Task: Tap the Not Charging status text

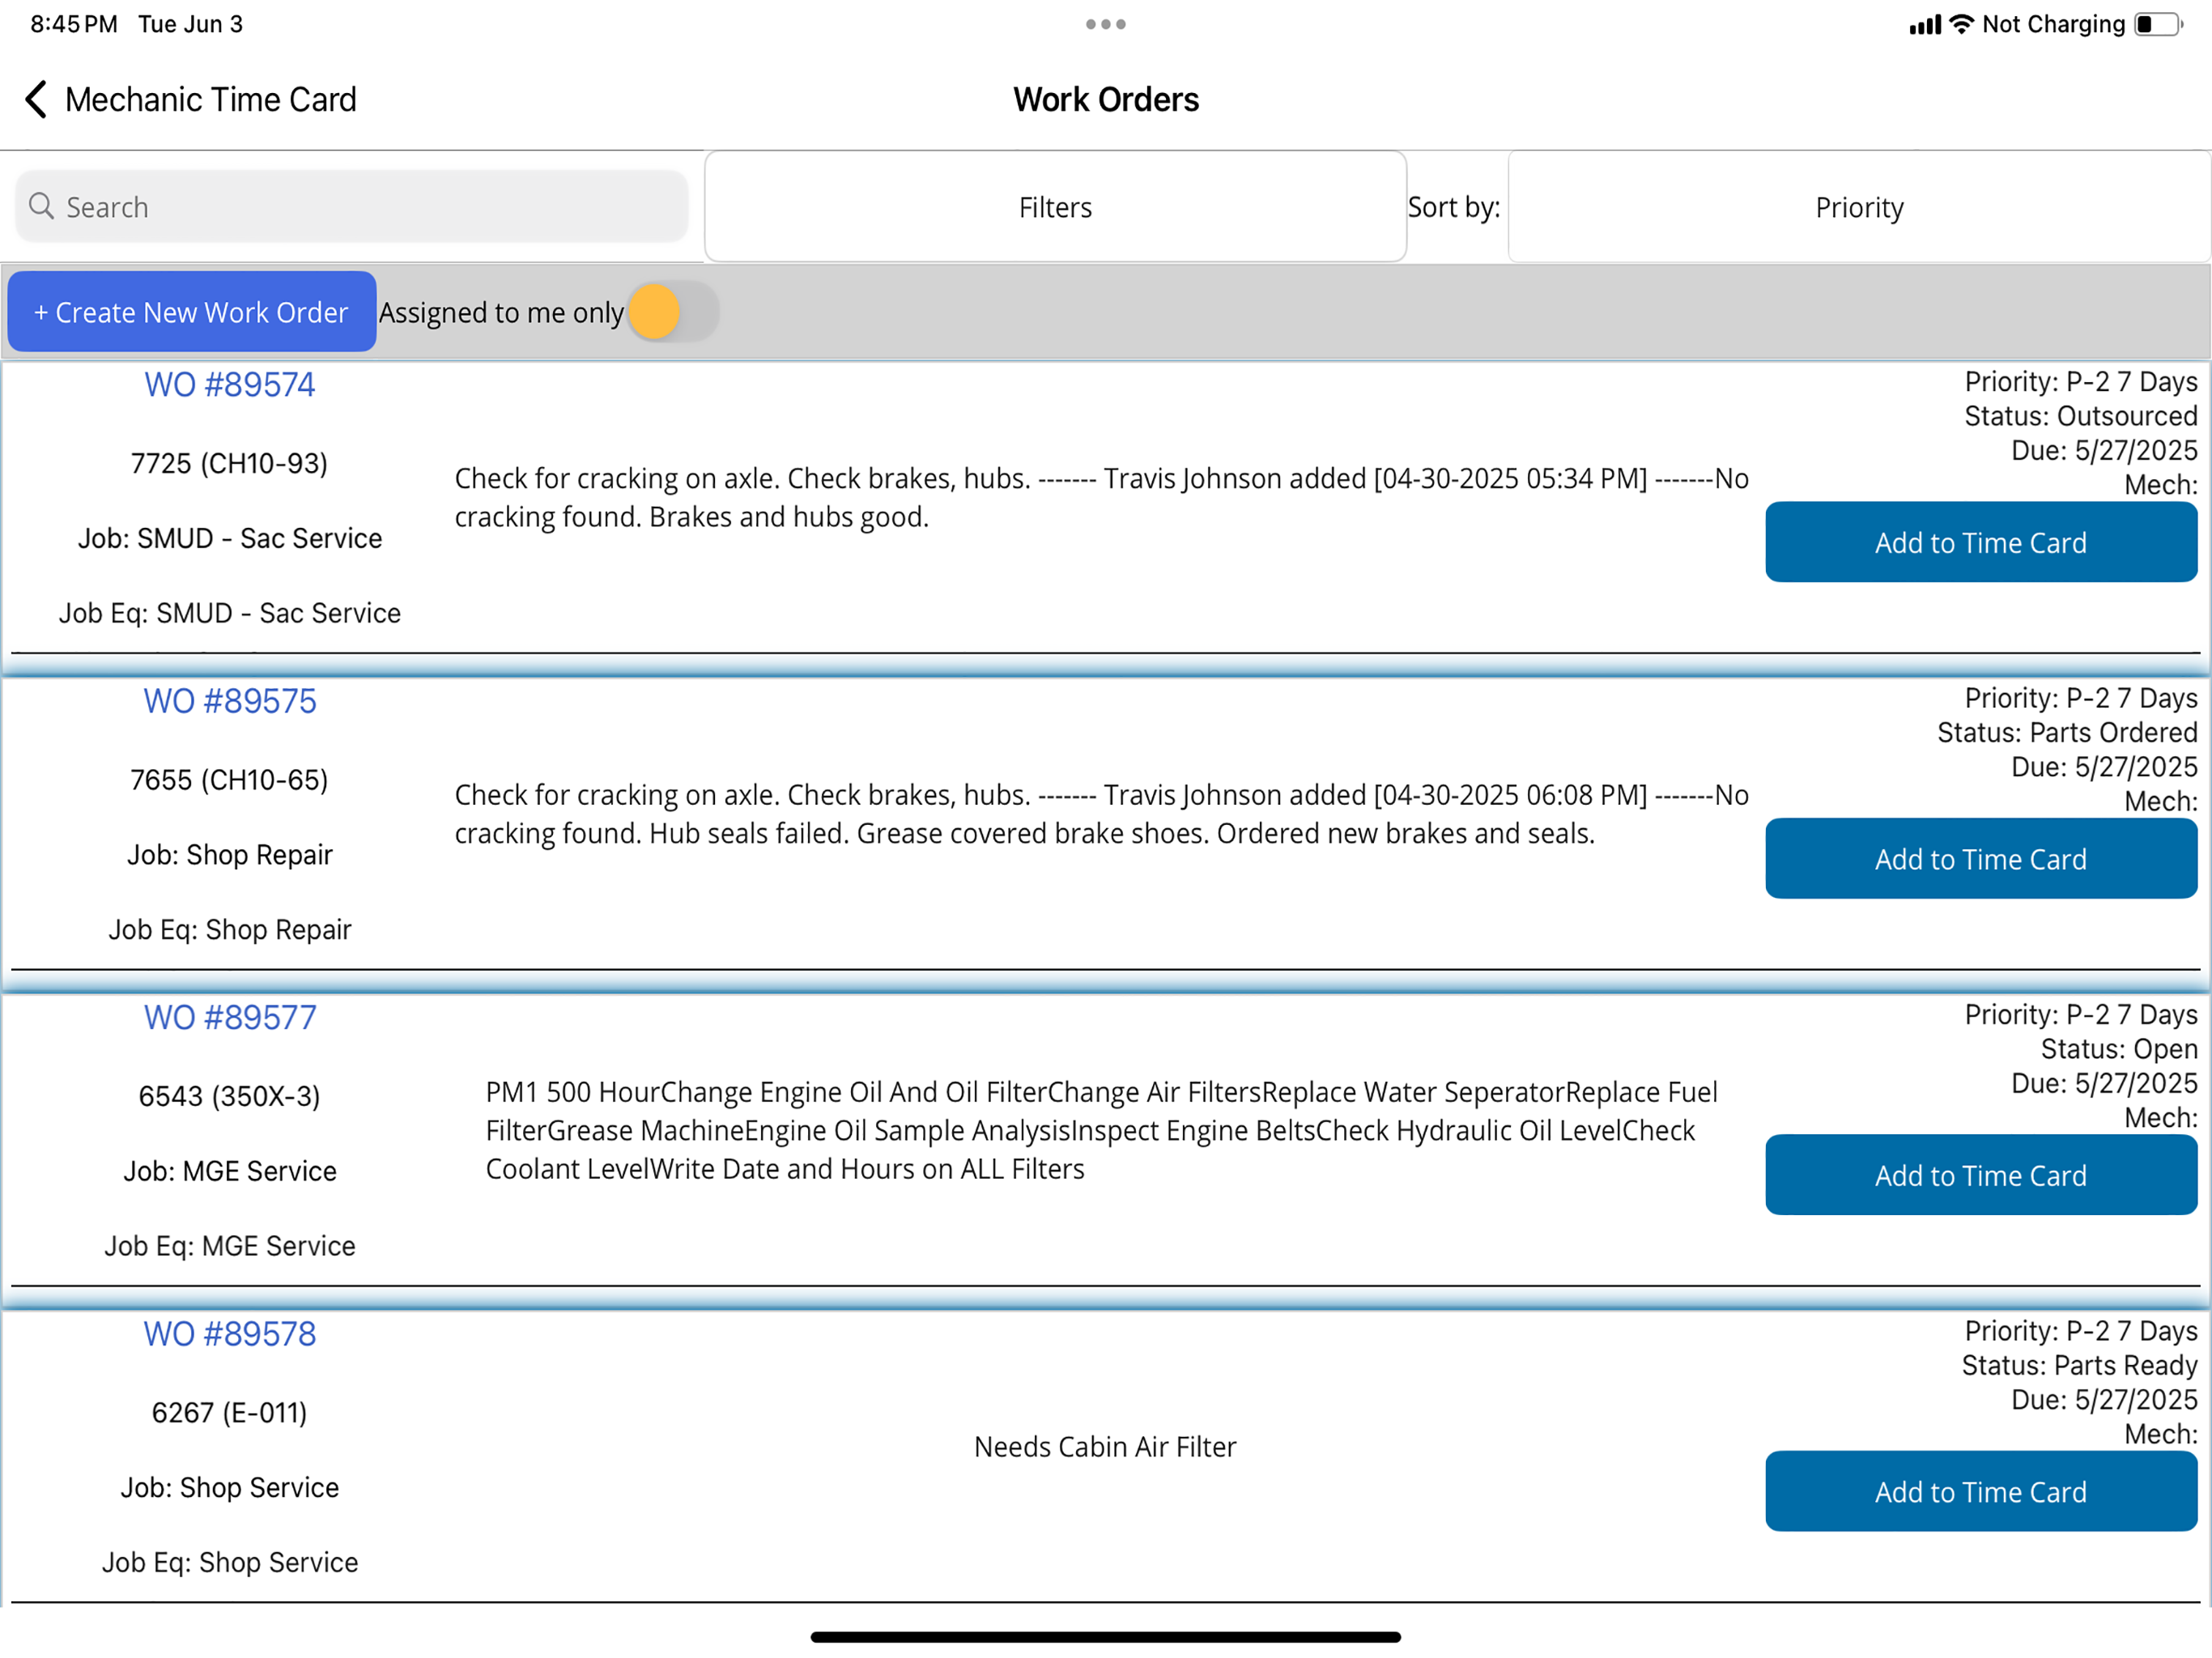Action: click(x=2053, y=24)
